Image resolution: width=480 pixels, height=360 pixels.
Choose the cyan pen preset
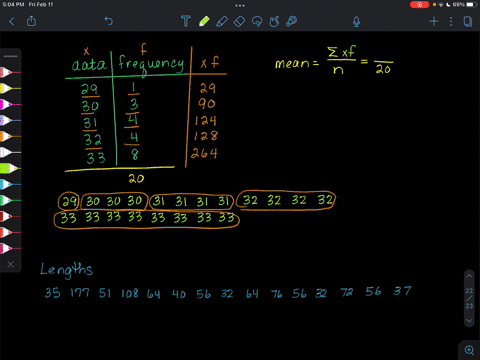pyautogui.click(x=10, y=184)
